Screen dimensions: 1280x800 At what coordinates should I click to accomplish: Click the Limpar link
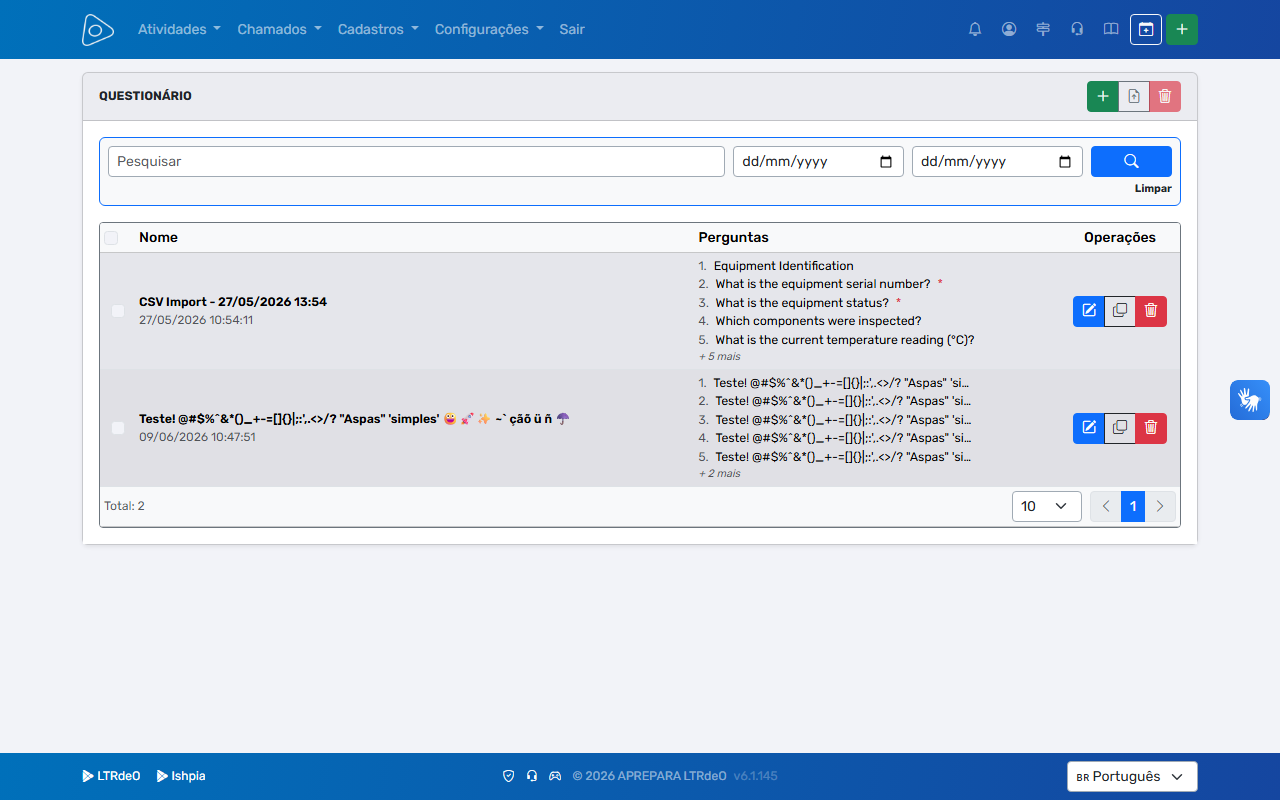[x=1153, y=188]
